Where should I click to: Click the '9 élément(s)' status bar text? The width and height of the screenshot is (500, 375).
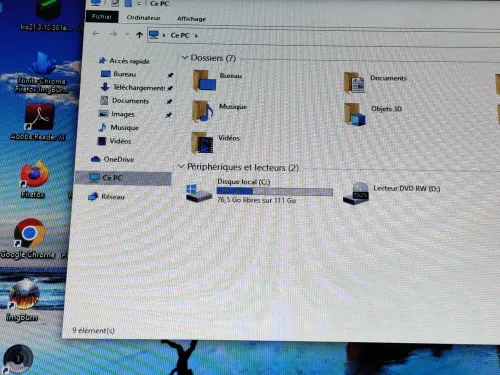93,330
